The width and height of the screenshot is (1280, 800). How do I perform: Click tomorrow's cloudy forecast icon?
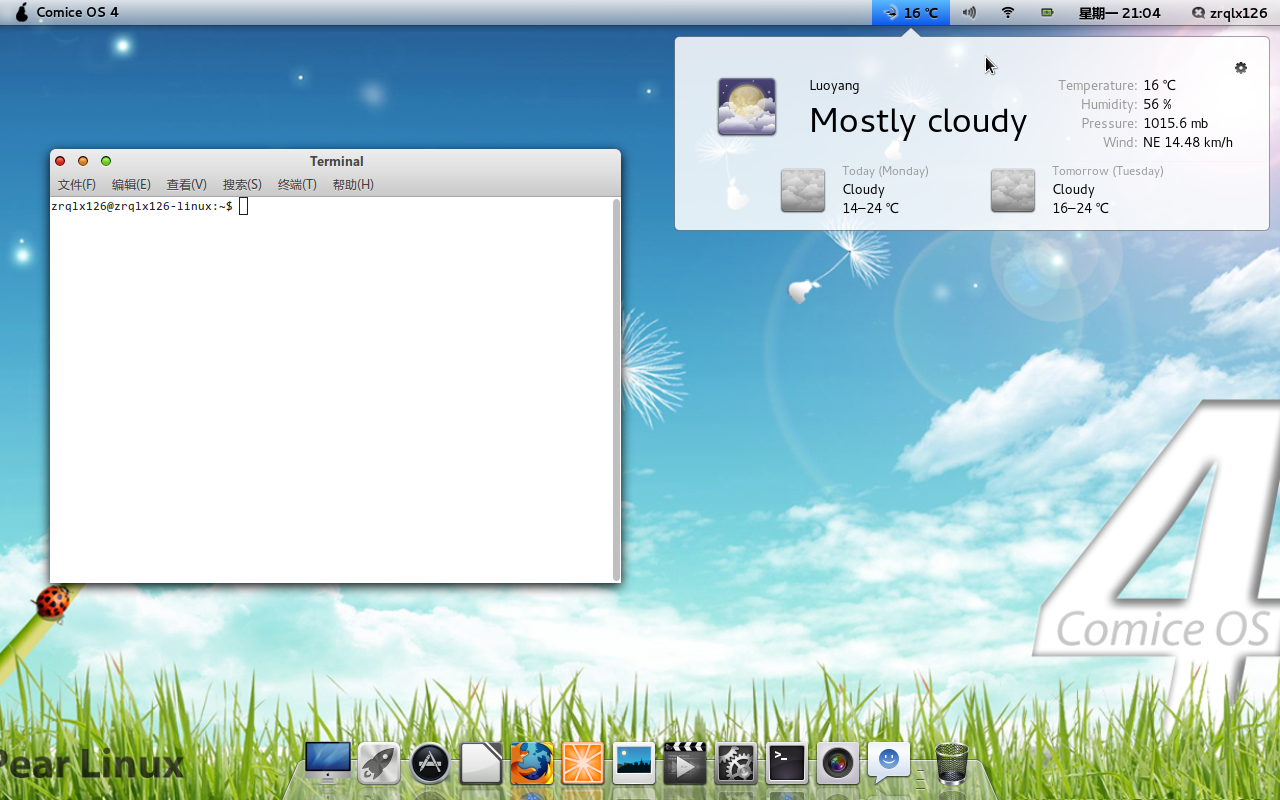(1013, 190)
